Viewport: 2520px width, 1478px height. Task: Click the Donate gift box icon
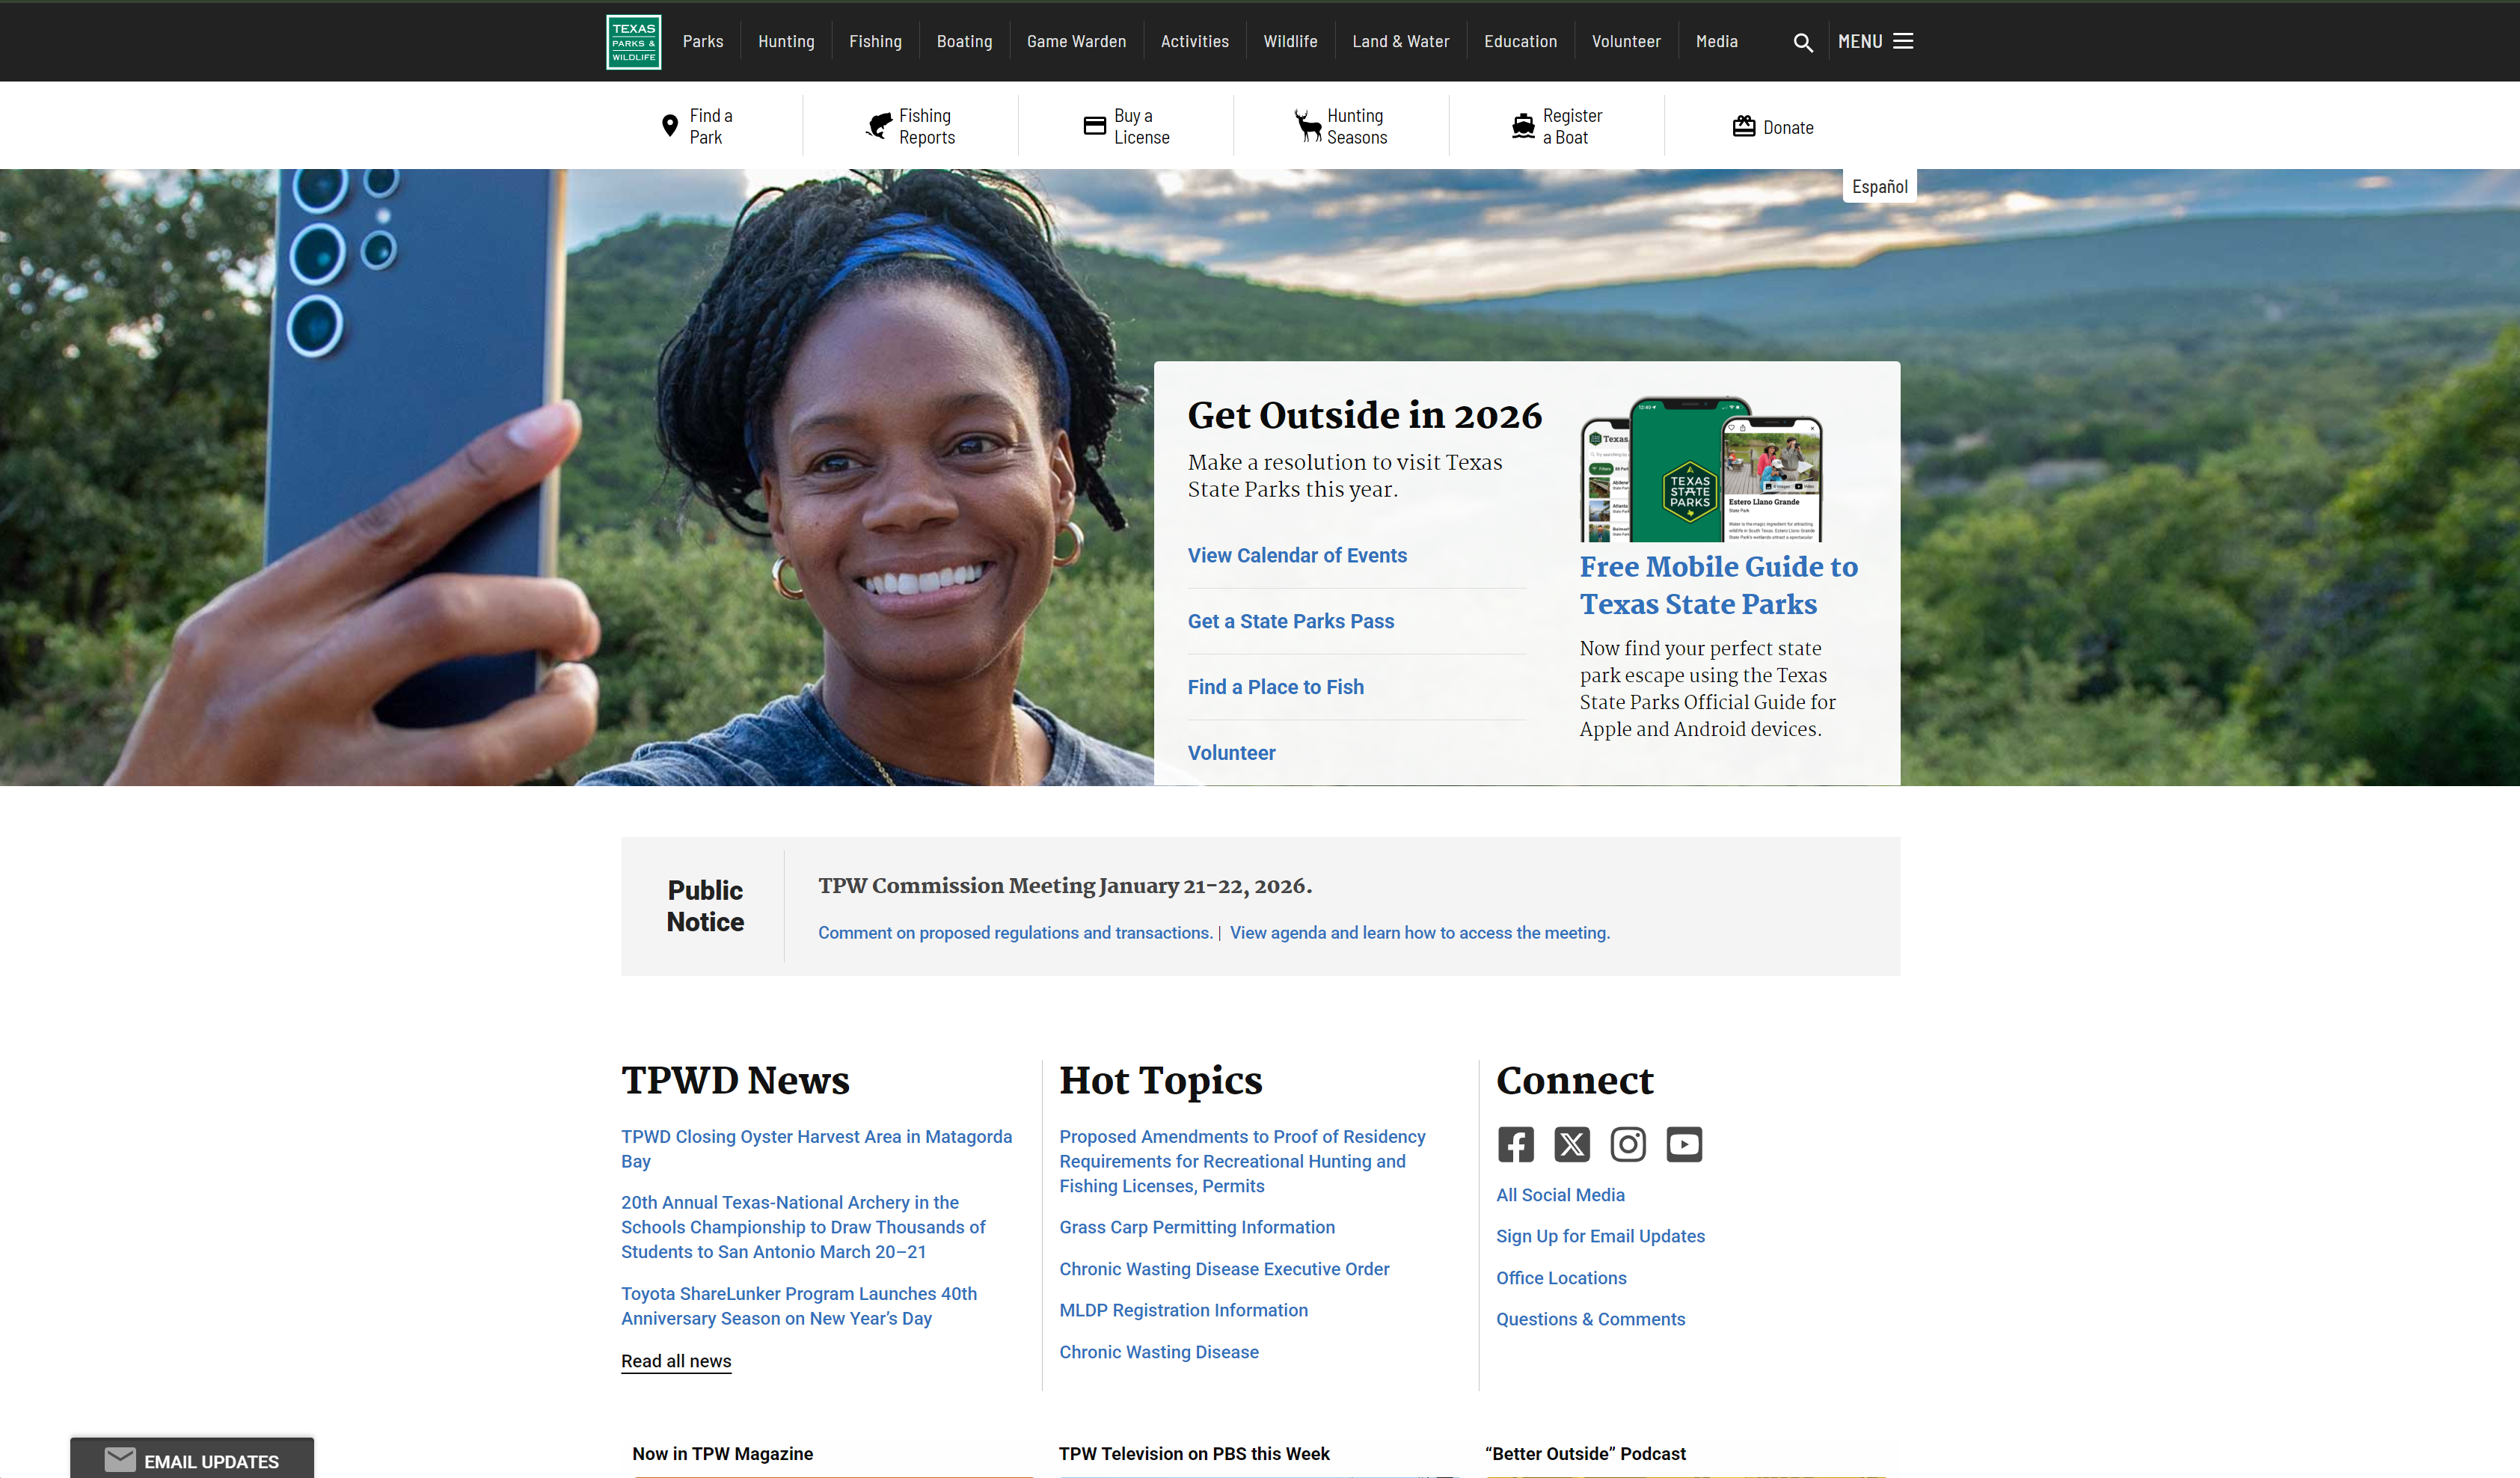click(1743, 127)
